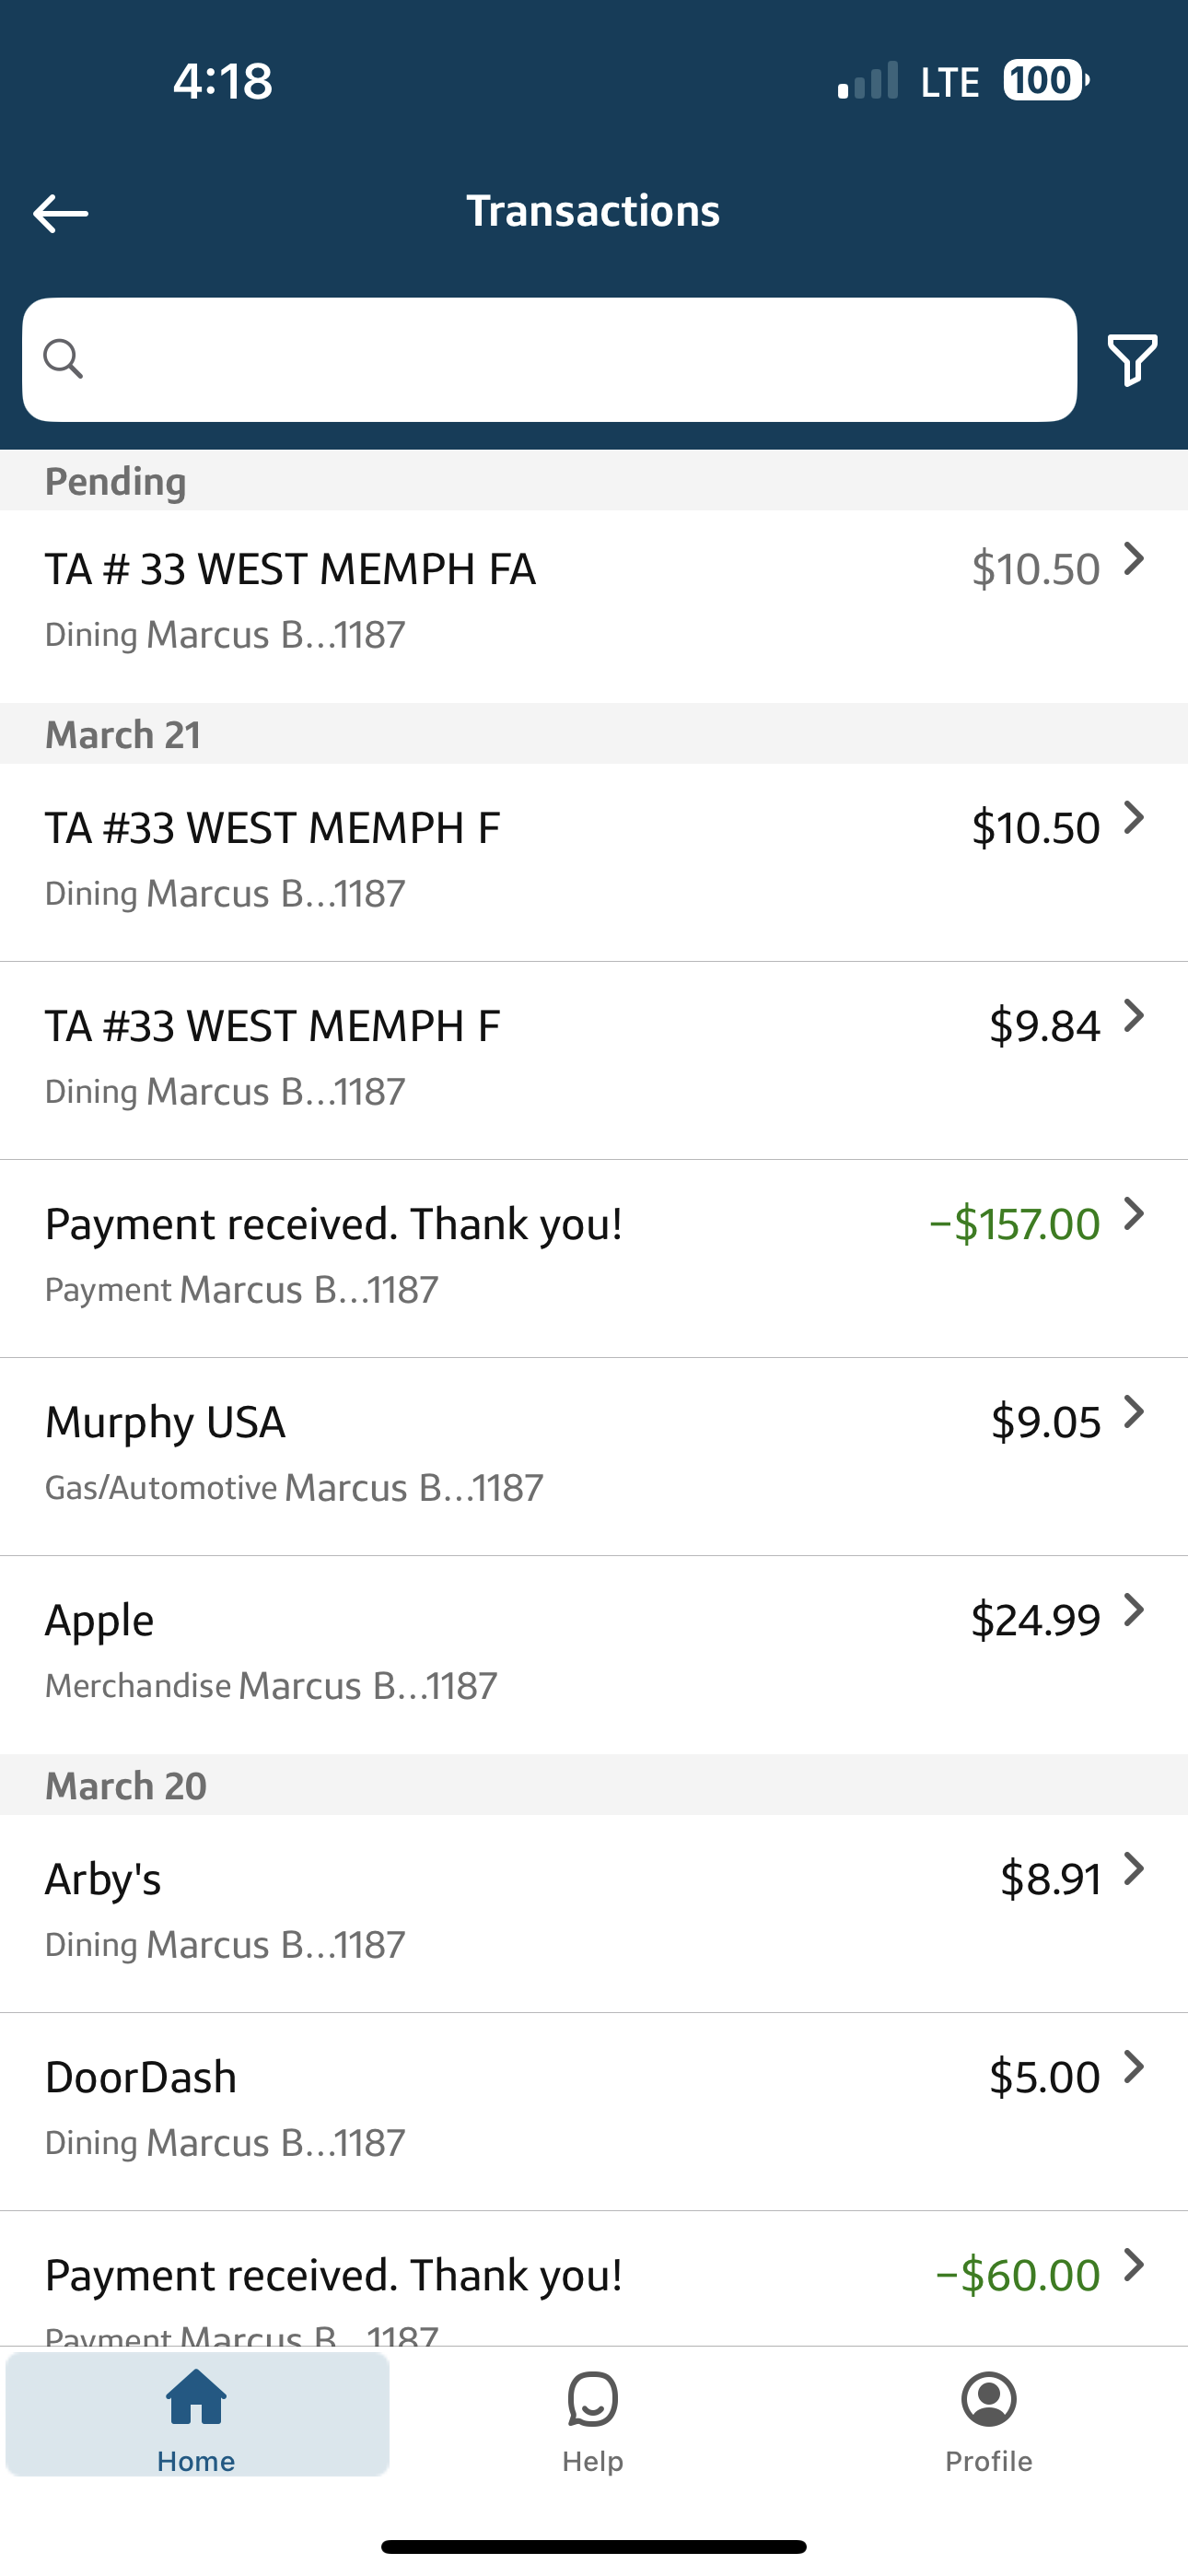Tap the back arrow icon
The image size is (1188, 2576).
(x=60, y=213)
